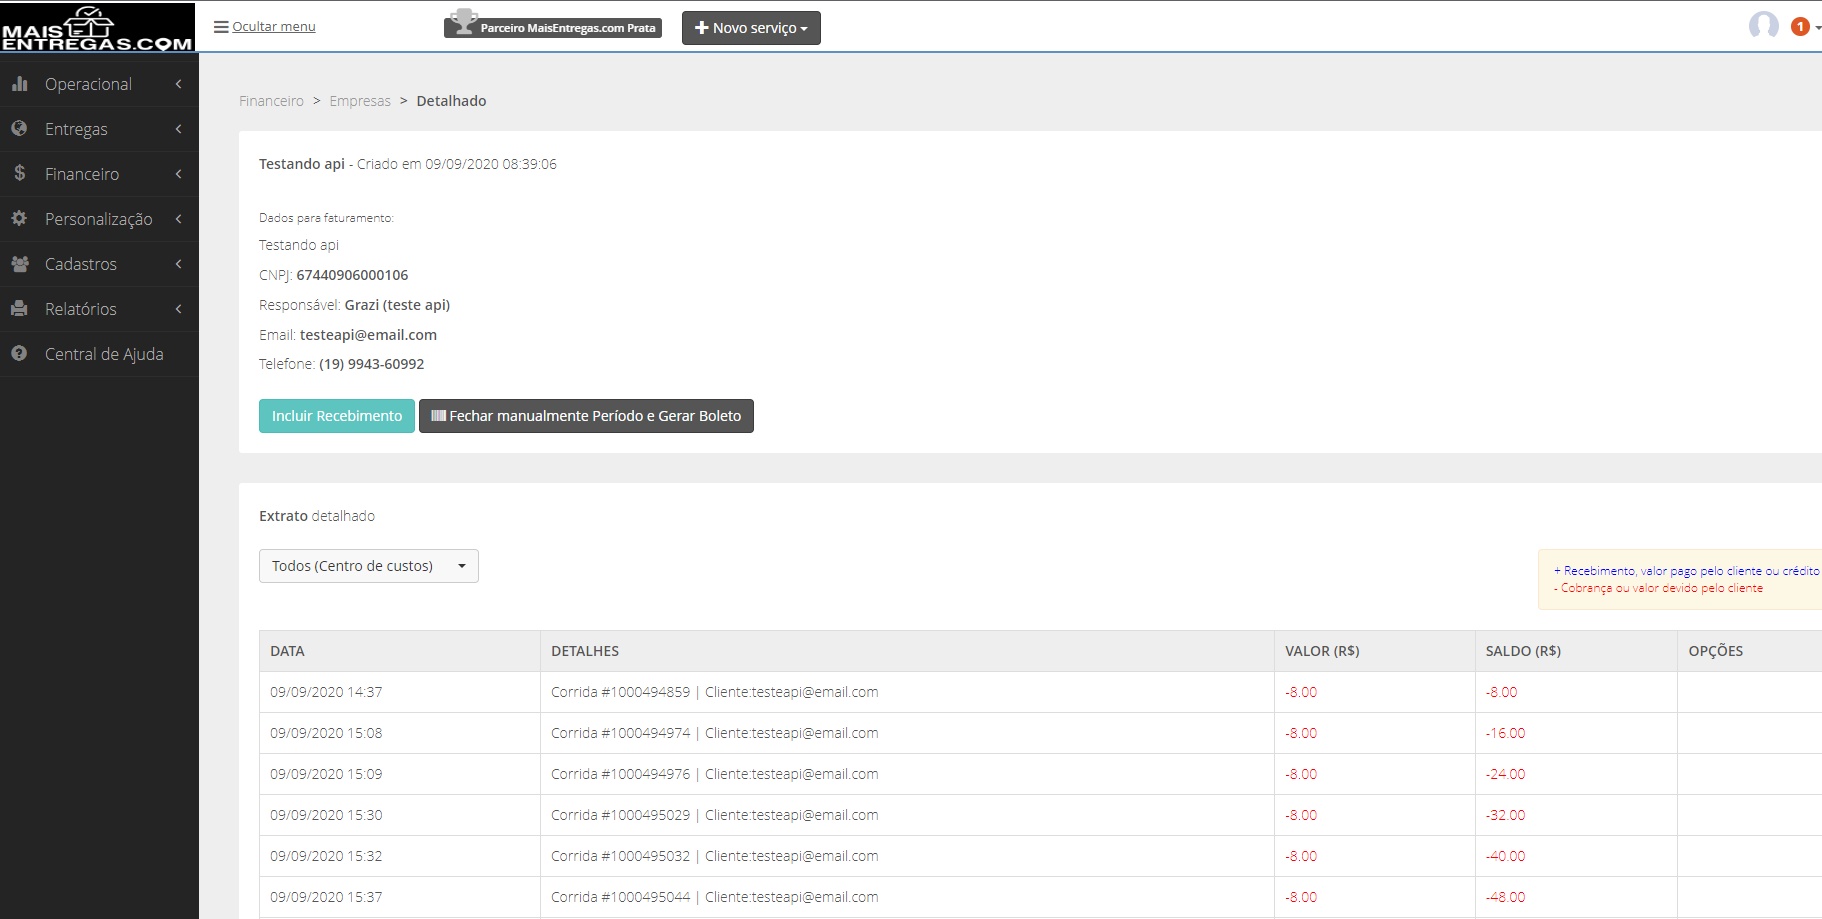Open the orange notification badge
Viewport: 1822px width, 919px height.
click(x=1800, y=27)
